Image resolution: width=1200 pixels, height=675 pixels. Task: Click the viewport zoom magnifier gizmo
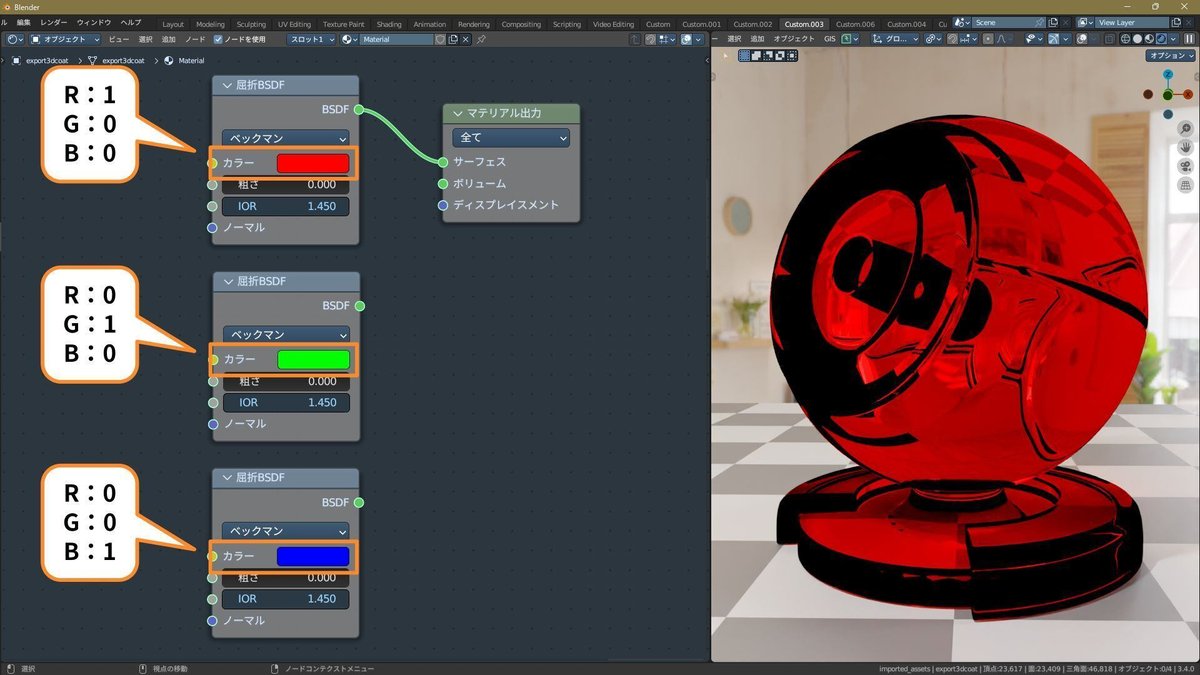[1185, 128]
